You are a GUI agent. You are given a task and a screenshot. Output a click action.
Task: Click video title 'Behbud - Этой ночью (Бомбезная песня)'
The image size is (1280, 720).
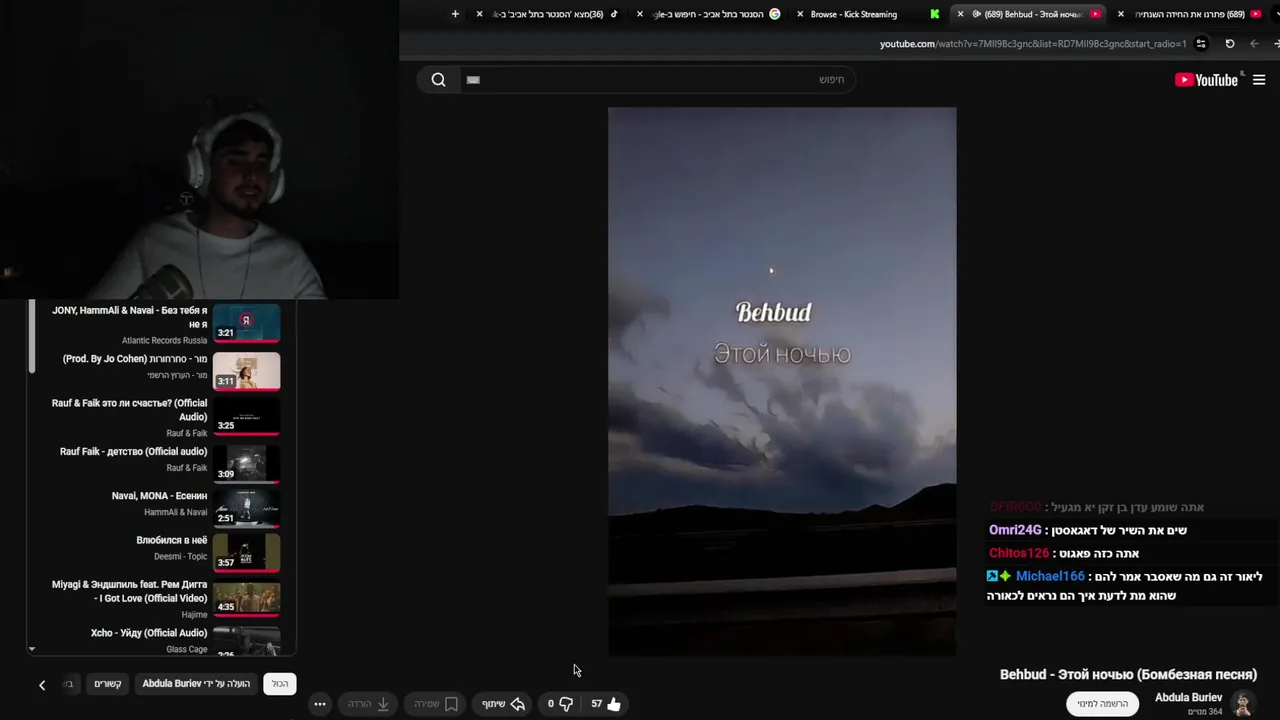(1128, 675)
